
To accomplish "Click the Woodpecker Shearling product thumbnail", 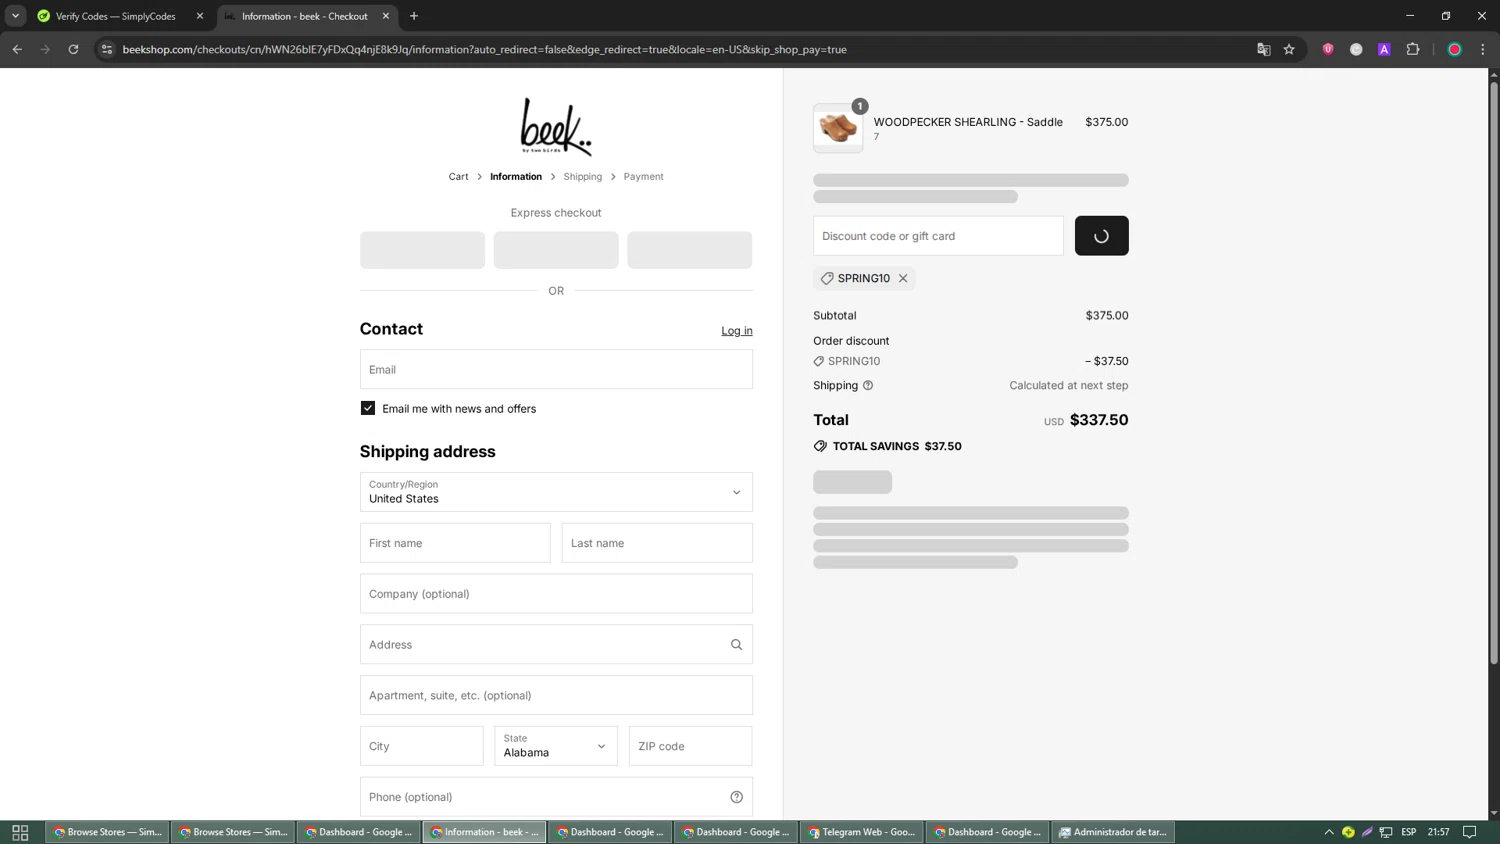I will click(x=838, y=128).
